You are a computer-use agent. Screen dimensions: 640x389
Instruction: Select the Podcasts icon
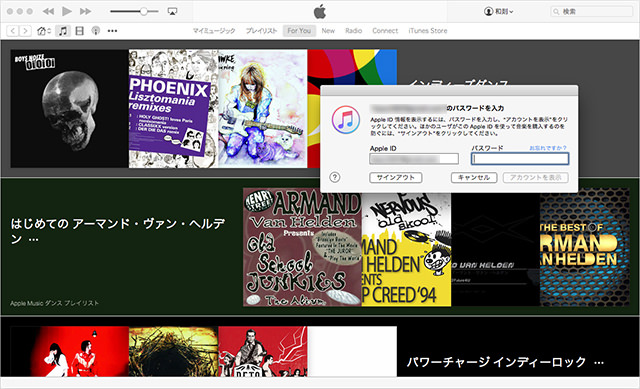click(x=96, y=31)
